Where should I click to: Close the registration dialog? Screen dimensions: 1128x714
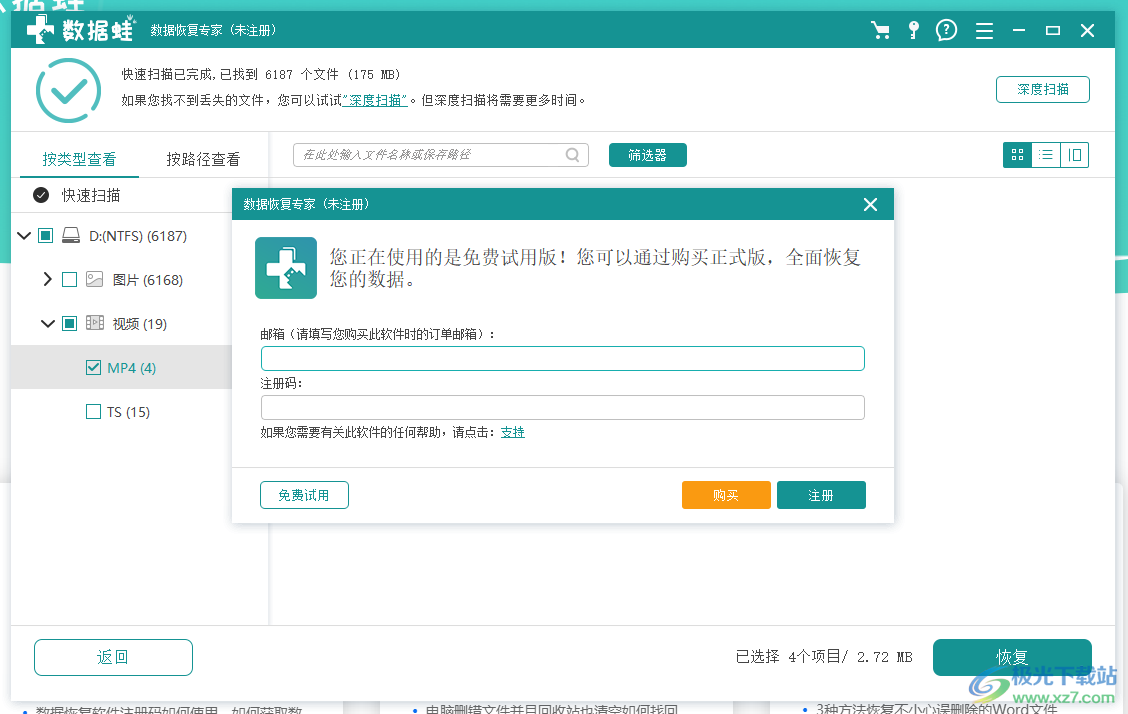(x=870, y=205)
